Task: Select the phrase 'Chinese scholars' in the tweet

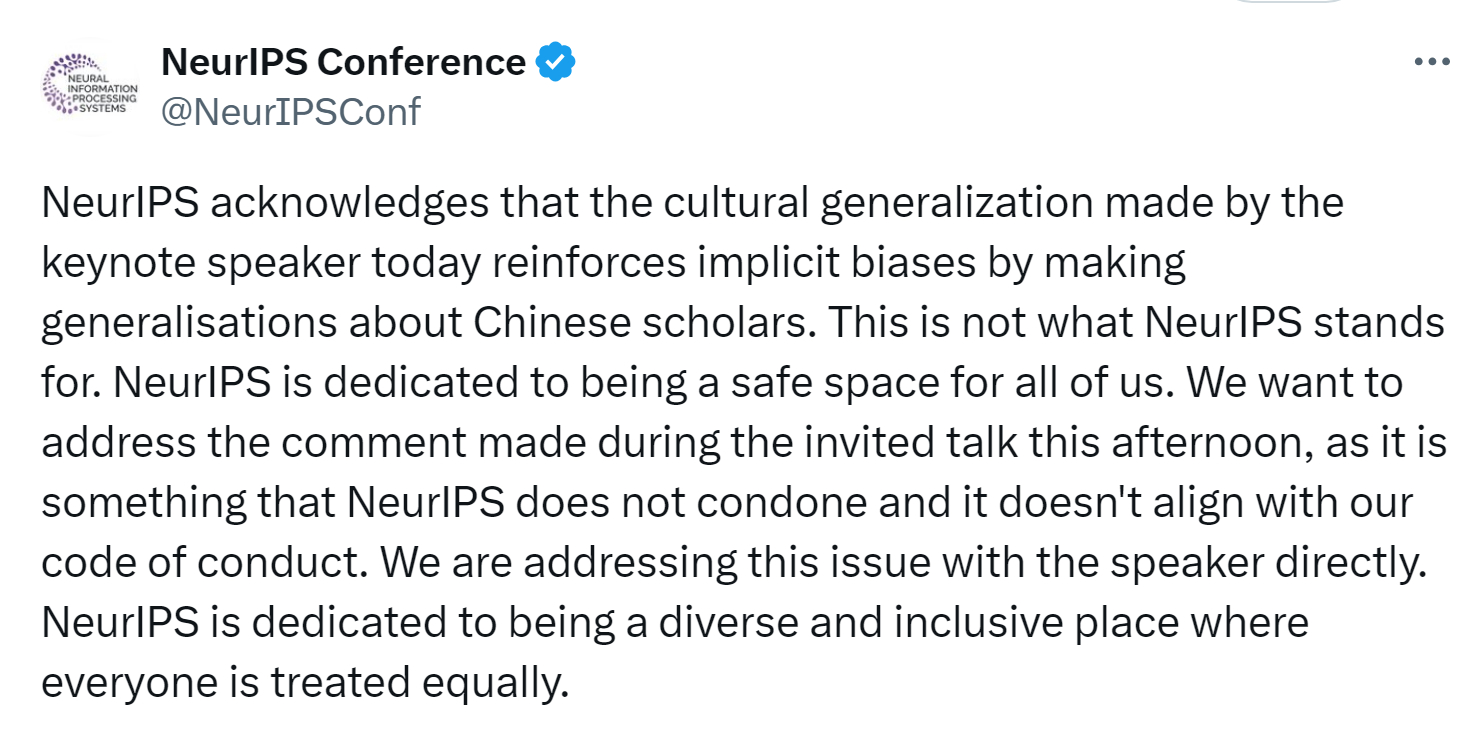Action: 645,324
